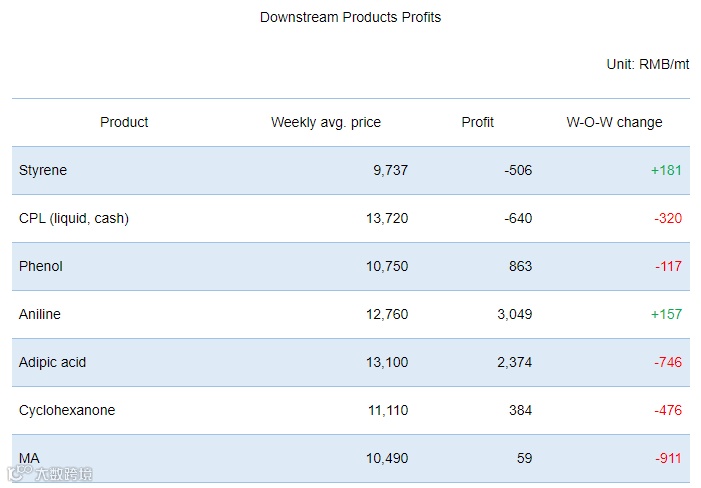Click Styrene's weekly price 9,737
This screenshot has height=488, width=701.
390,170
